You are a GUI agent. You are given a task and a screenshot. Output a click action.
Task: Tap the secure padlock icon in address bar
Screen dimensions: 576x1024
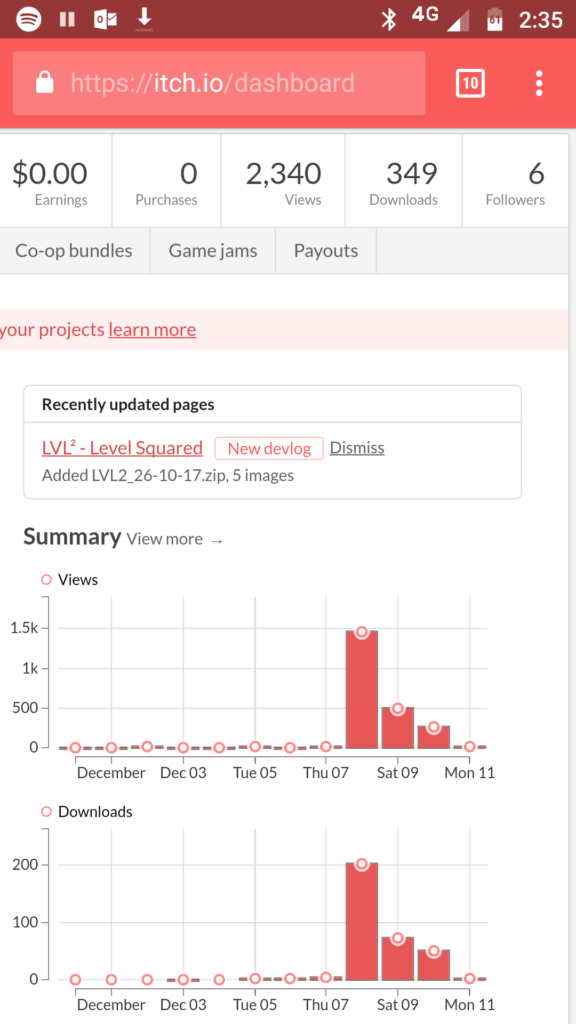(44, 83)
